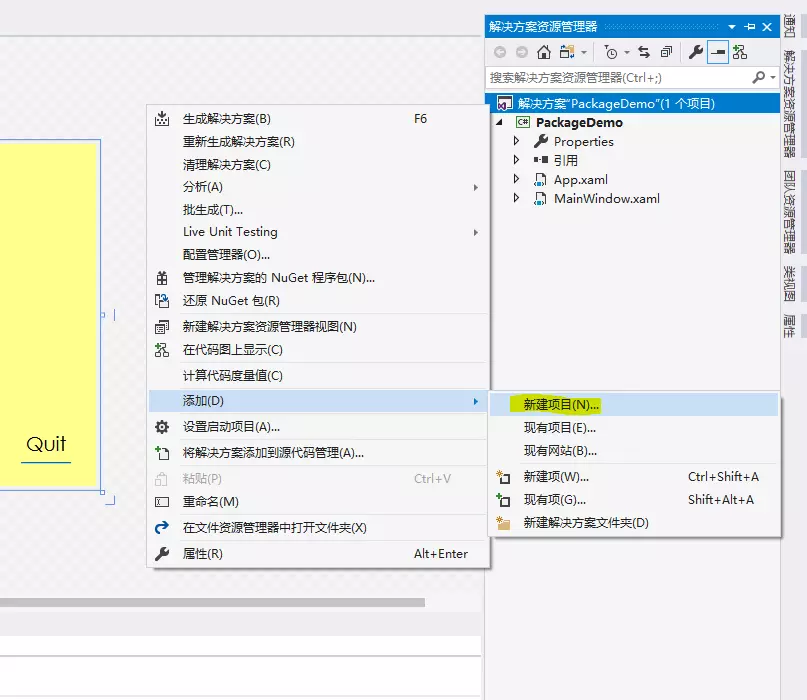Choose 属性(R) at menu bottom
Image resolution: width=807 pixels, height=700 pixels.
click(x=318, y=554)
